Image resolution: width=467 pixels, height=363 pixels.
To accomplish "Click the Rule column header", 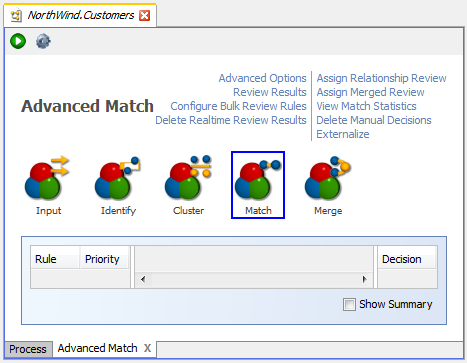I will (55, 259).
